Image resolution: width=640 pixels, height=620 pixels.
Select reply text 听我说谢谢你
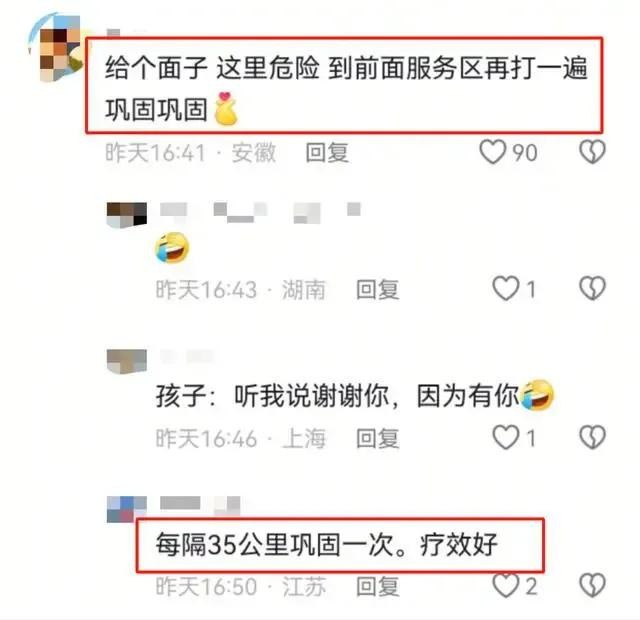[x=311, y=395]
